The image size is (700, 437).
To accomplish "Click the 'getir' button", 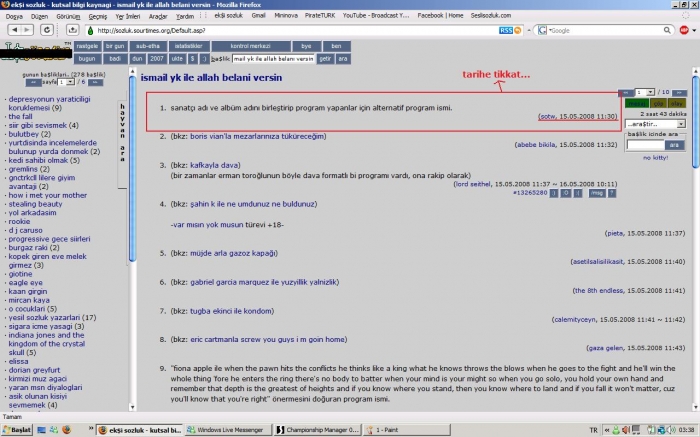I will point(325,59).
